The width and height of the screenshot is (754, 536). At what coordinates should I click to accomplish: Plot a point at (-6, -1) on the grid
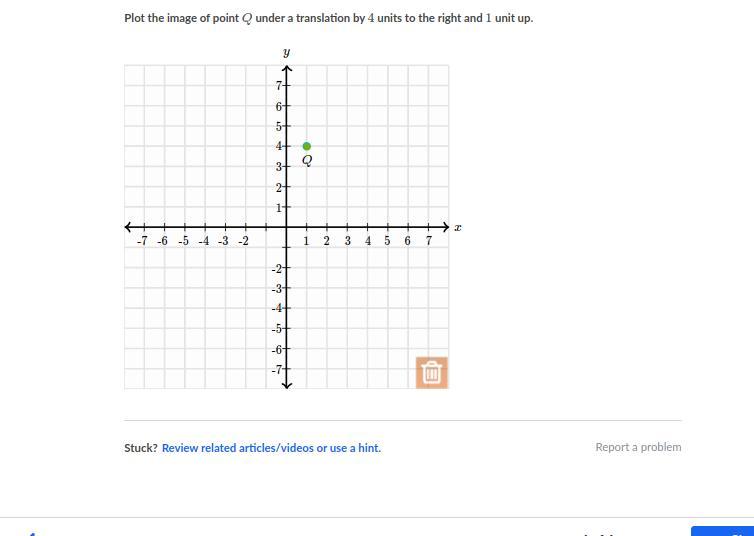[x=164, y=247]
